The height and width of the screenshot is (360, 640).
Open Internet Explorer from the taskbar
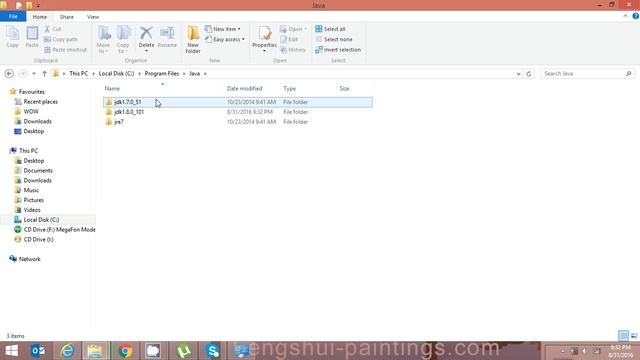(x=67, y=351)
